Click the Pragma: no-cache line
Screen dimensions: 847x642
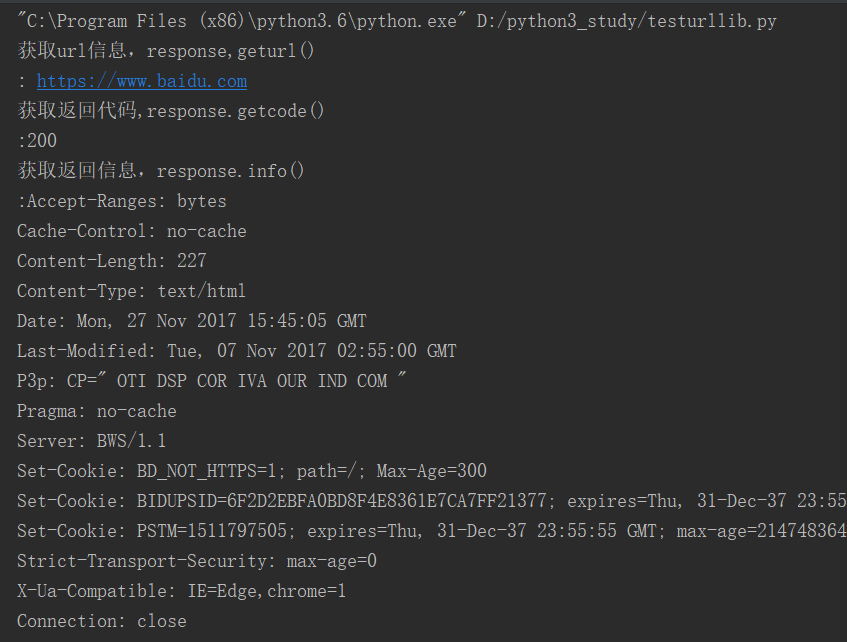coord(97,411)
